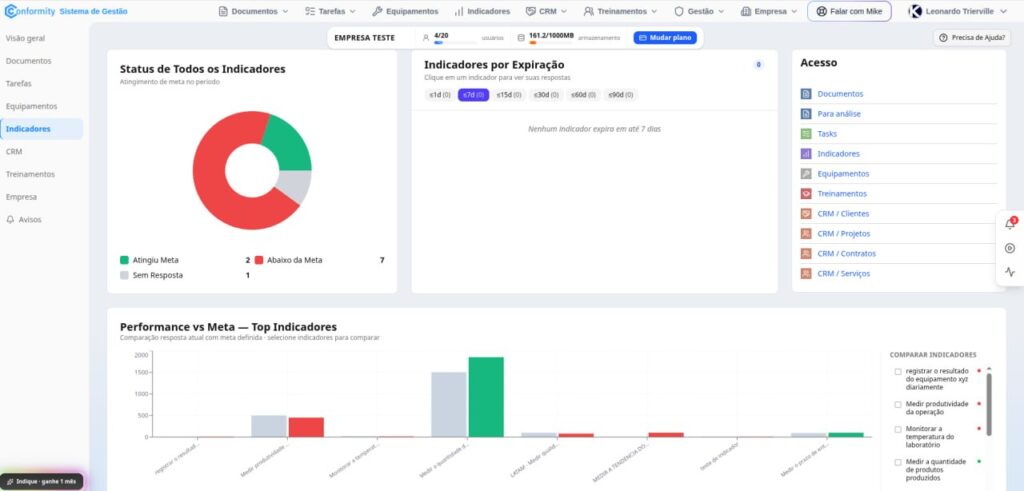Screen dimensions: 1024x491
Task: Select the ≤60d expiration filter
Action: pyautogui.click(x=584, y=95)
